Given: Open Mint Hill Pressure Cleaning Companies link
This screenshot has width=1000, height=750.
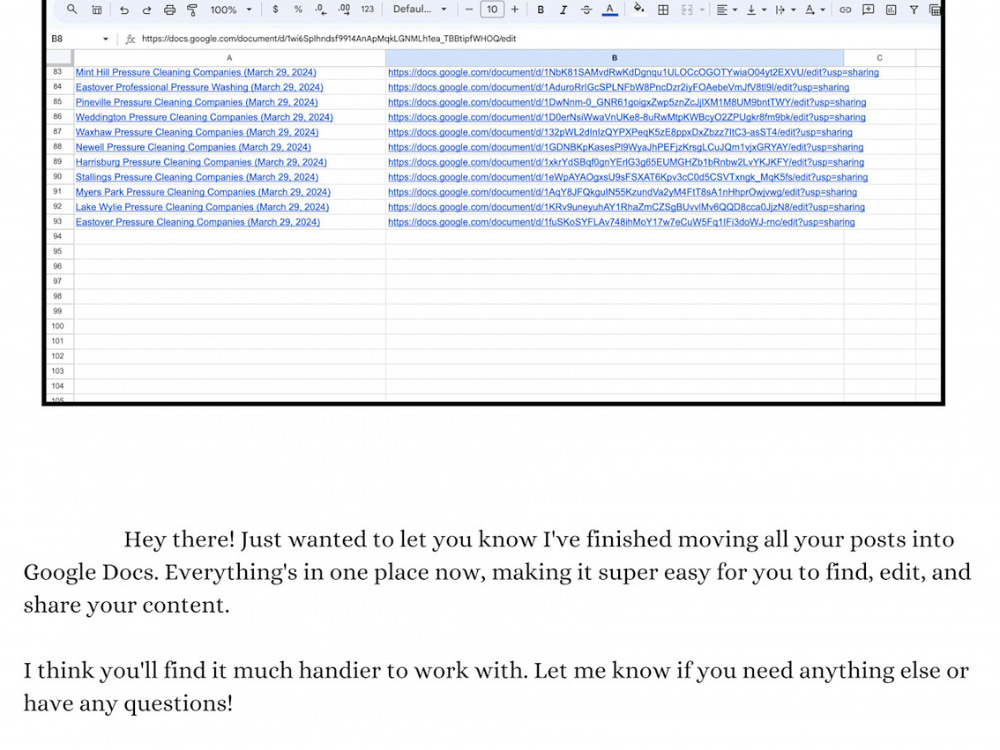Looking at the screenshot, I should [196, 72].
